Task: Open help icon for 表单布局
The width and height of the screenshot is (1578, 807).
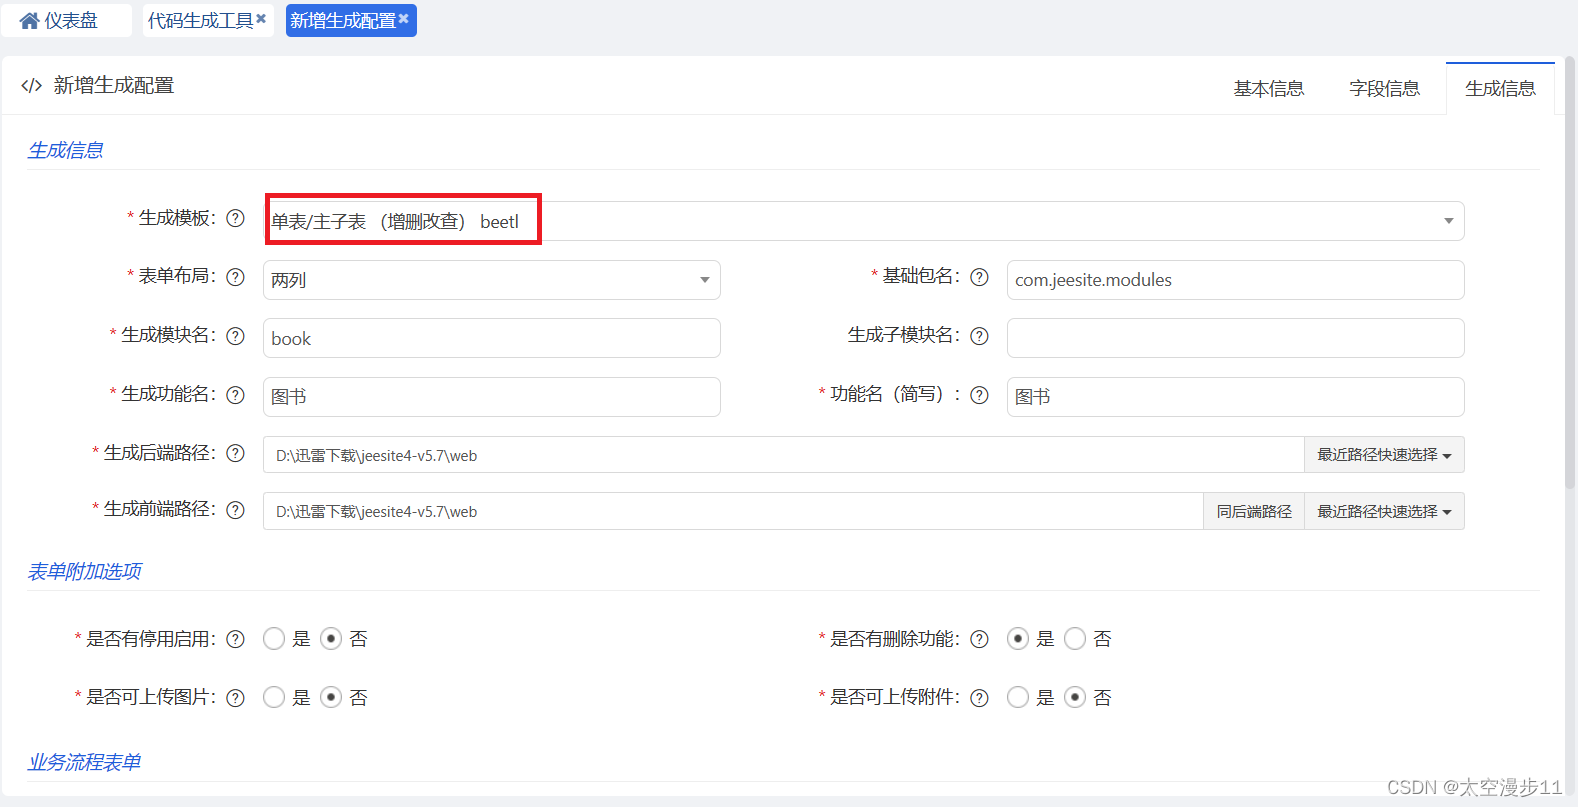Action: pos(235,277)
